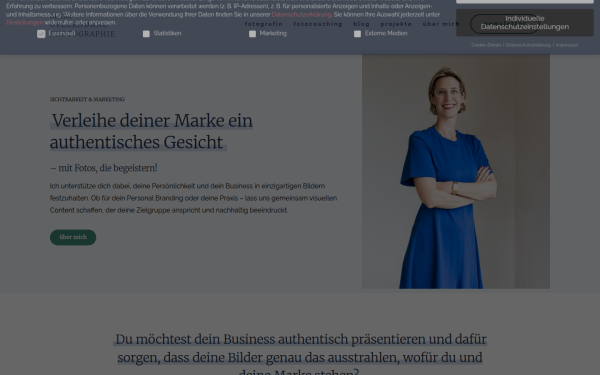Open the Cookie-Details footer link
600x375 pixels.
[486, 45]
